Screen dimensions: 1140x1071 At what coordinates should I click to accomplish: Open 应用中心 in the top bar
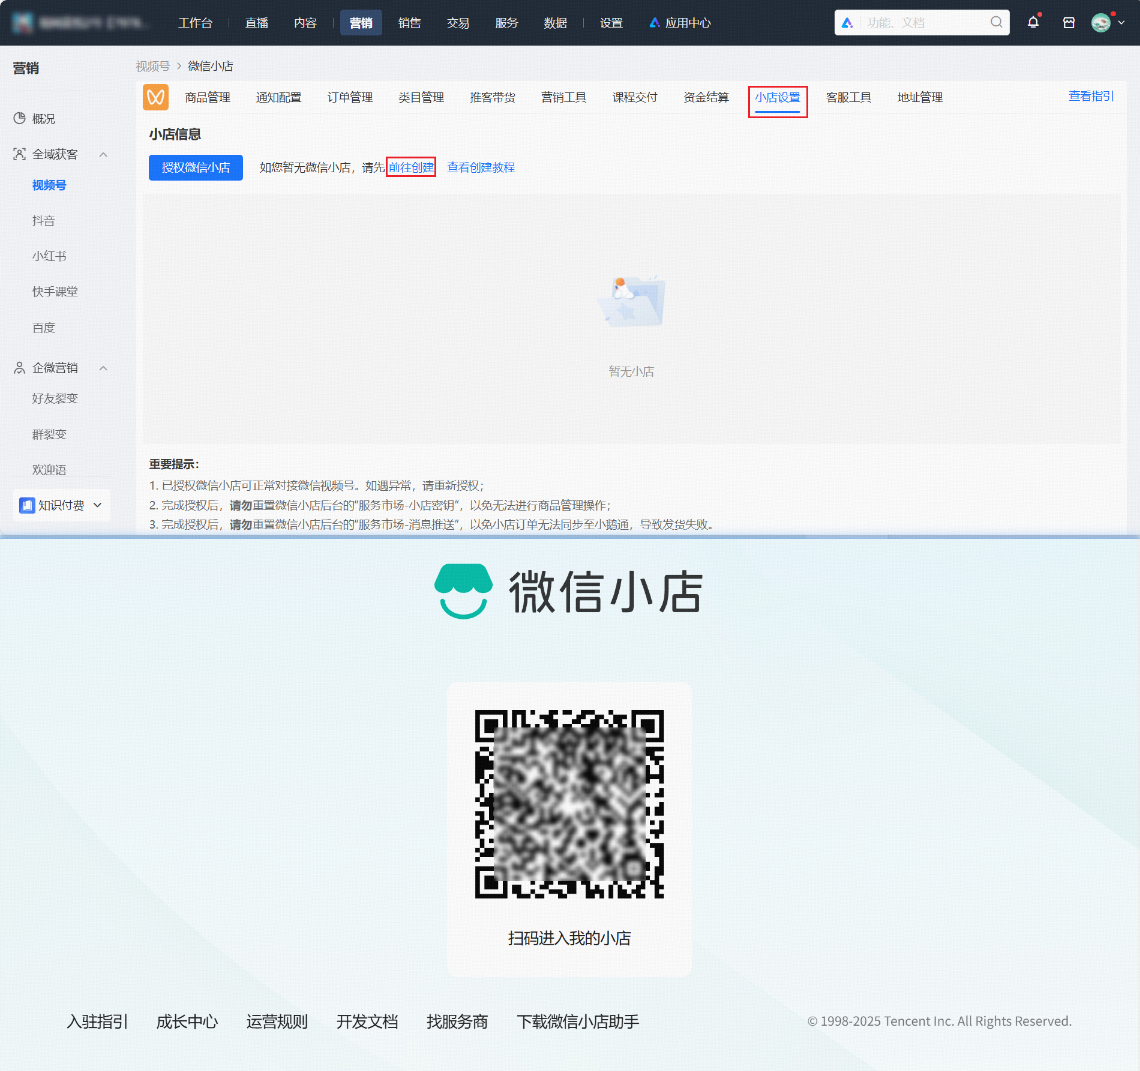coord(680,23)
